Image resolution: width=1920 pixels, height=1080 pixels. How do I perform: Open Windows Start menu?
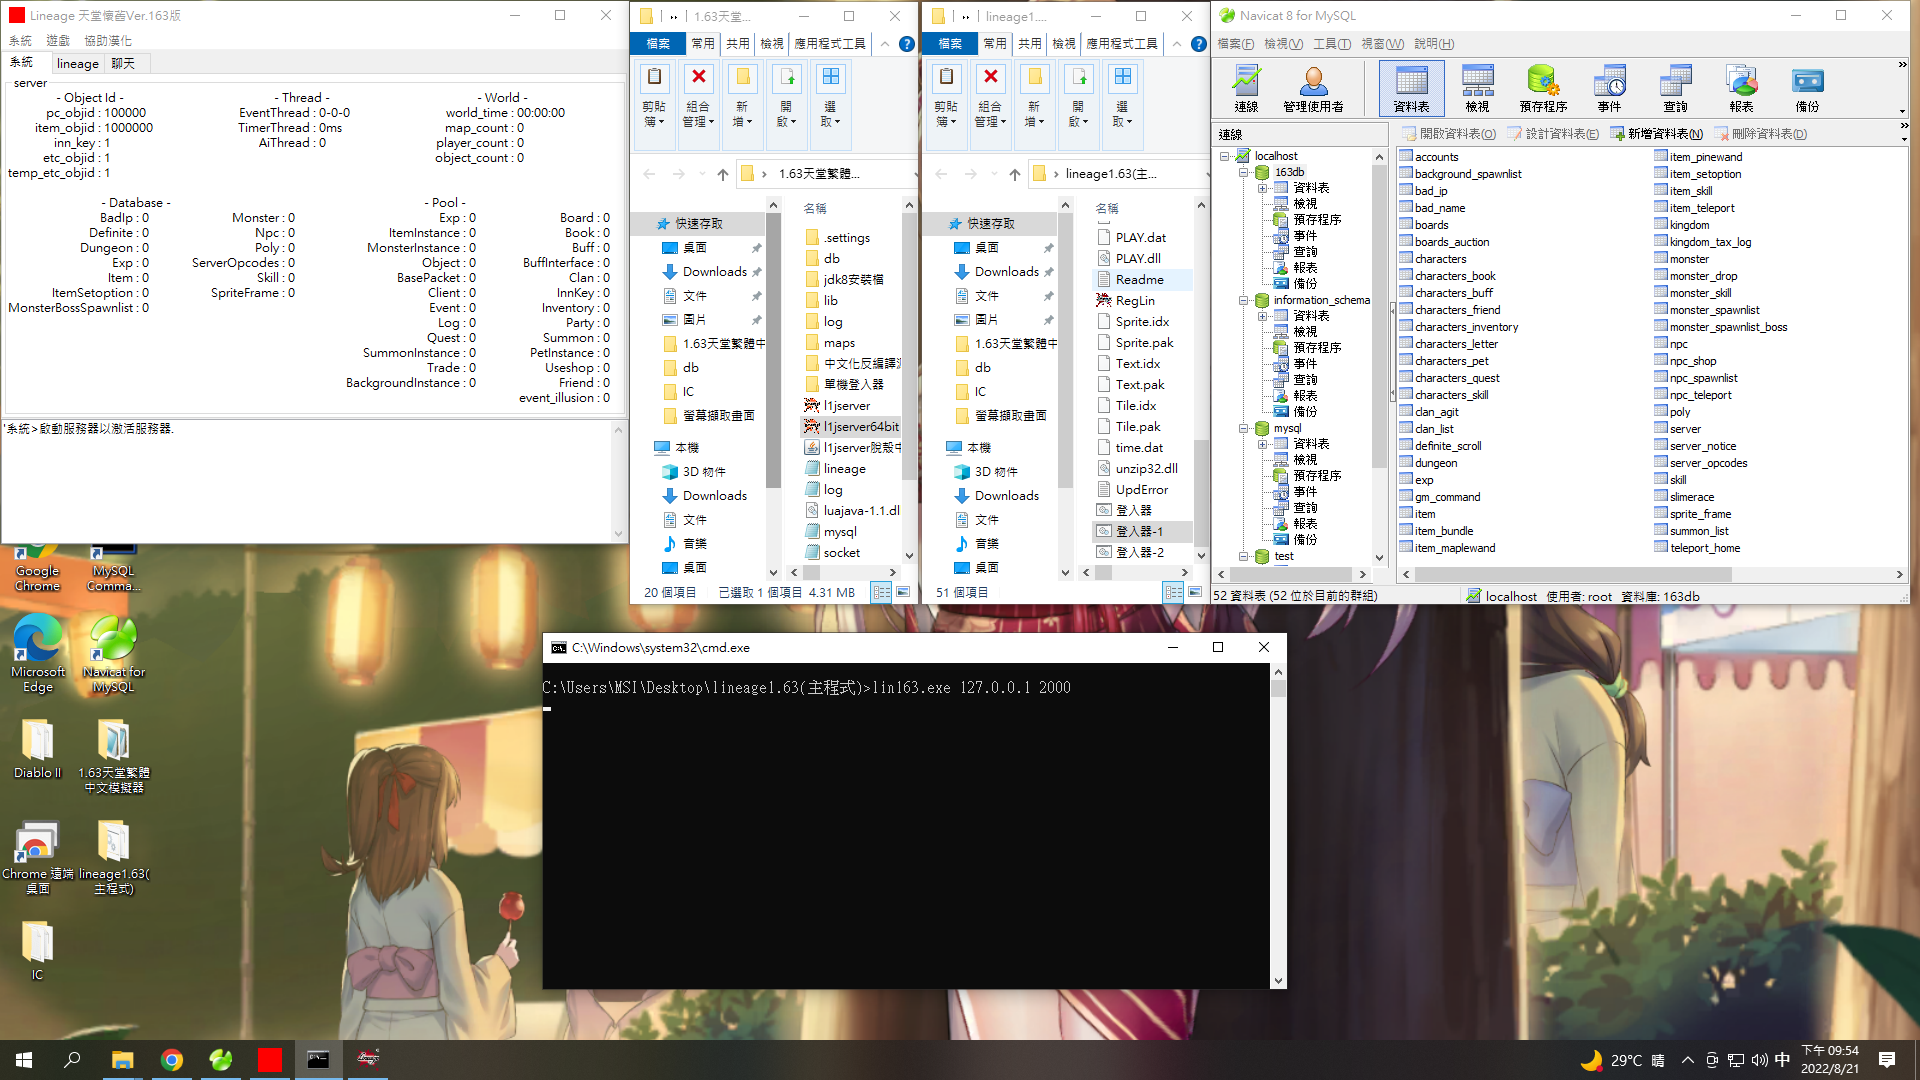tap(24, 1060)
